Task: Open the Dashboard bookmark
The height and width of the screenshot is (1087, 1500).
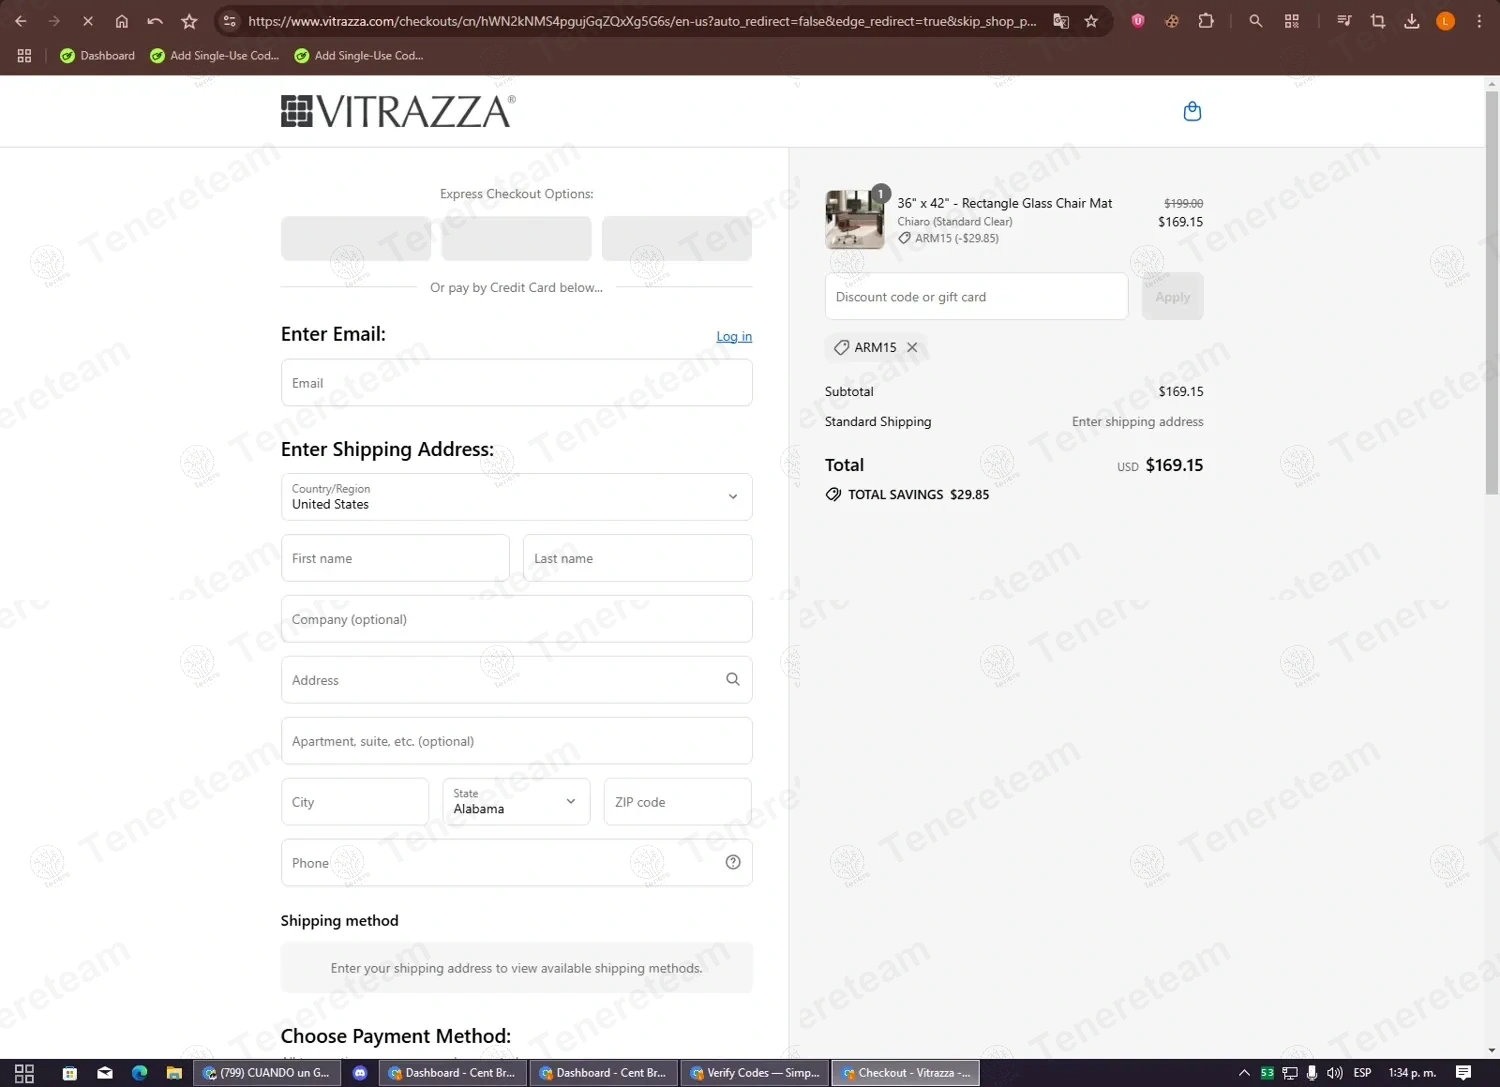Action: click(97, 56)
